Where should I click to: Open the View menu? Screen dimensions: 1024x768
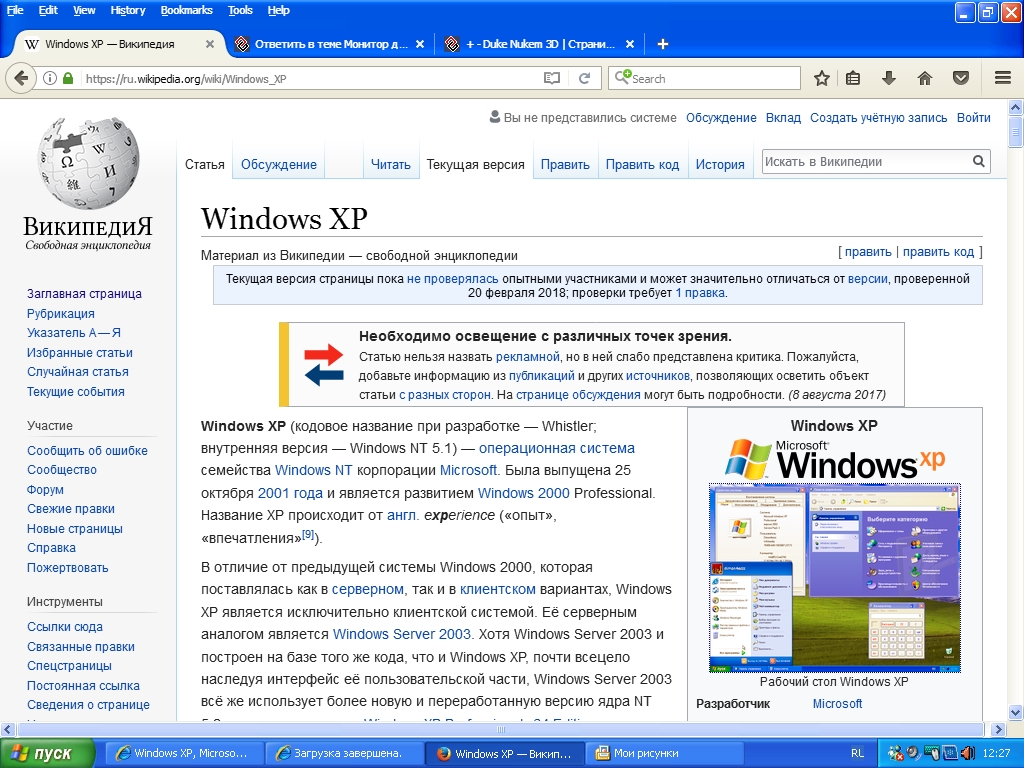pyautogui.click(x=84, y=10)
